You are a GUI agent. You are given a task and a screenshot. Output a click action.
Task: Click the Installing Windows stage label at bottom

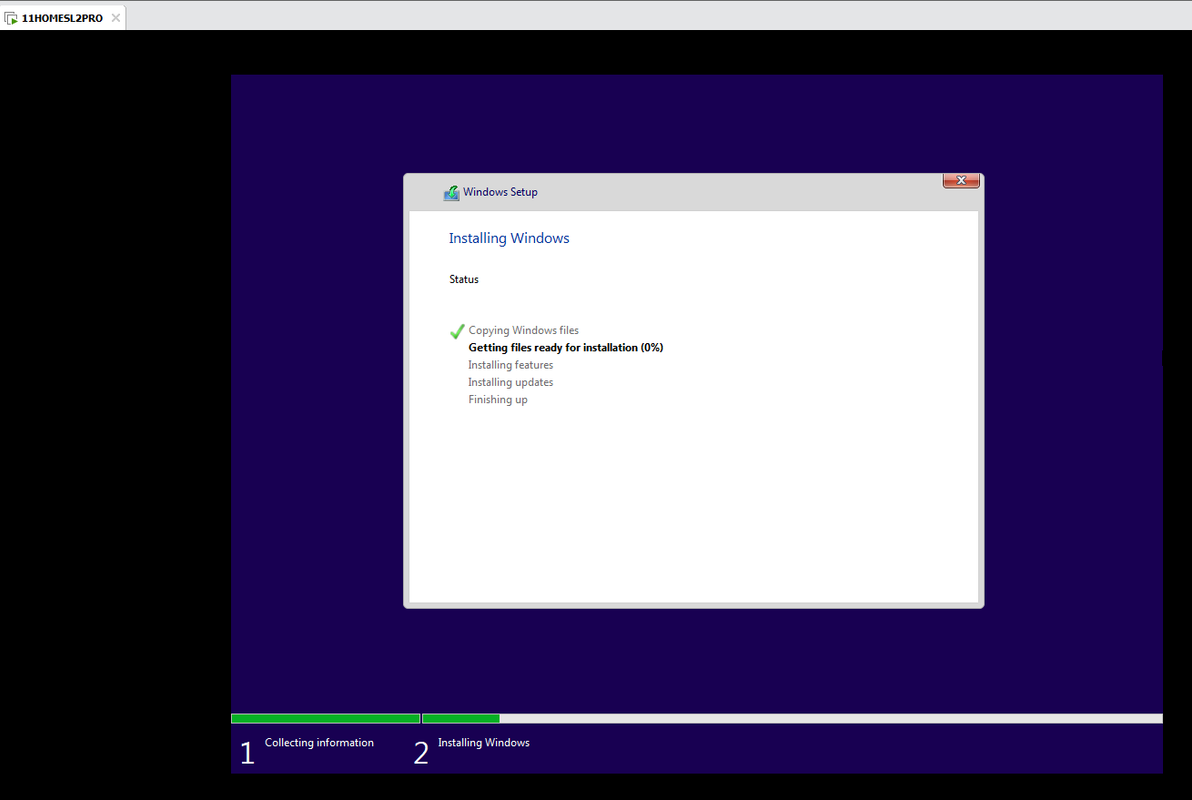coord(483,743)
